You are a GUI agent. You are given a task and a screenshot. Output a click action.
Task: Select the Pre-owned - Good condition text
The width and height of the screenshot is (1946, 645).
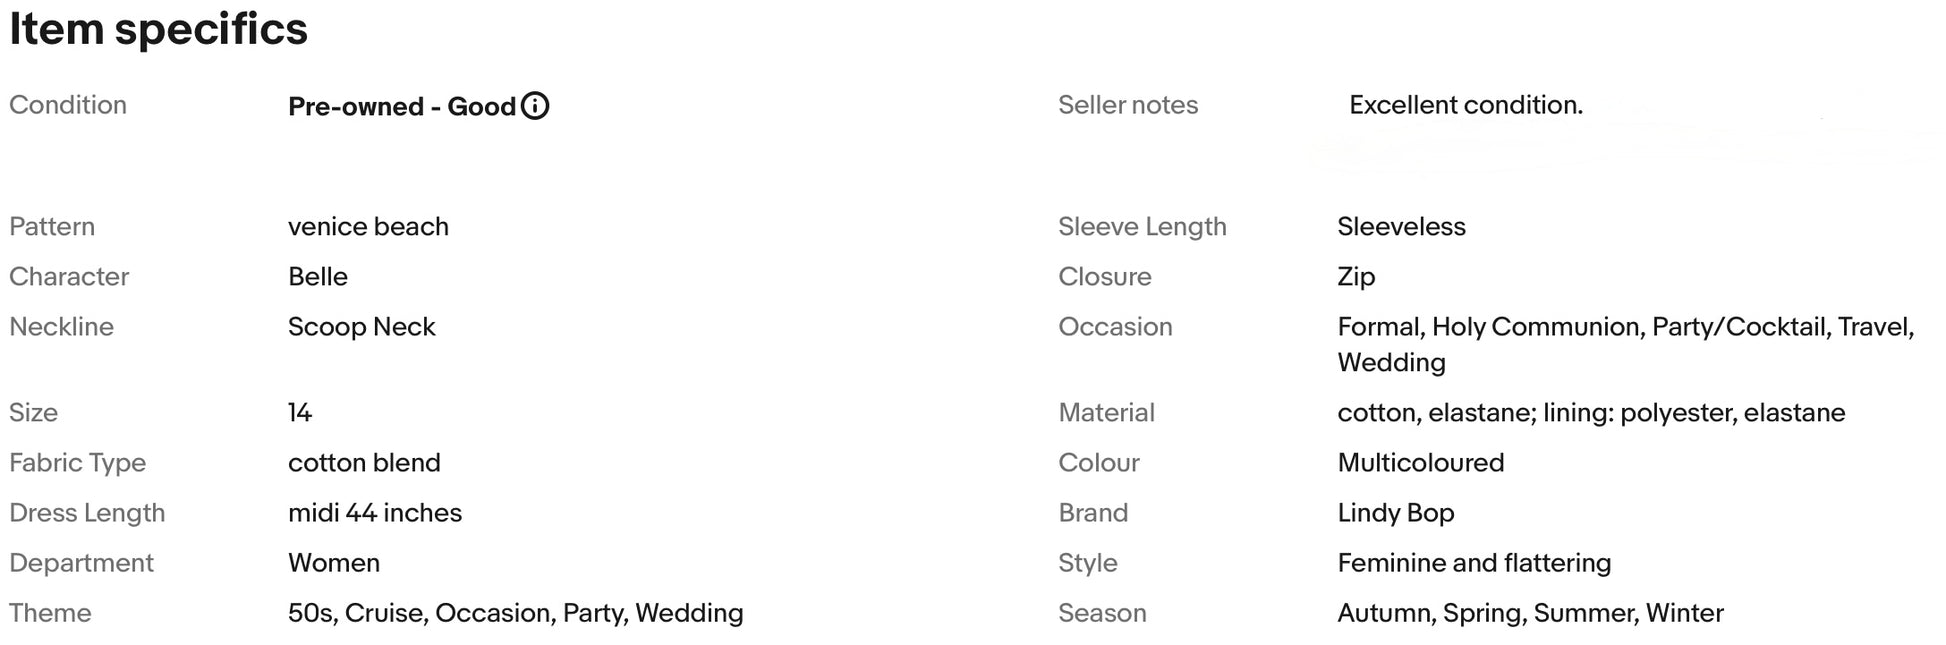(x=402, y=107)
